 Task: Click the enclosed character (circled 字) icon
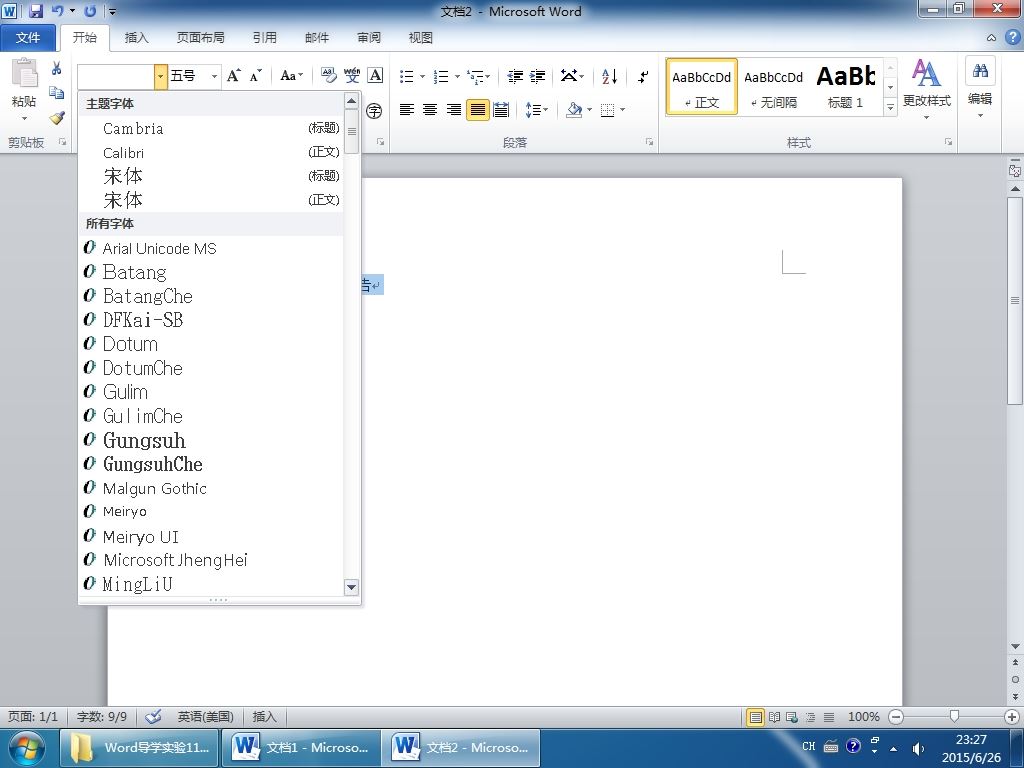[374, 110]
